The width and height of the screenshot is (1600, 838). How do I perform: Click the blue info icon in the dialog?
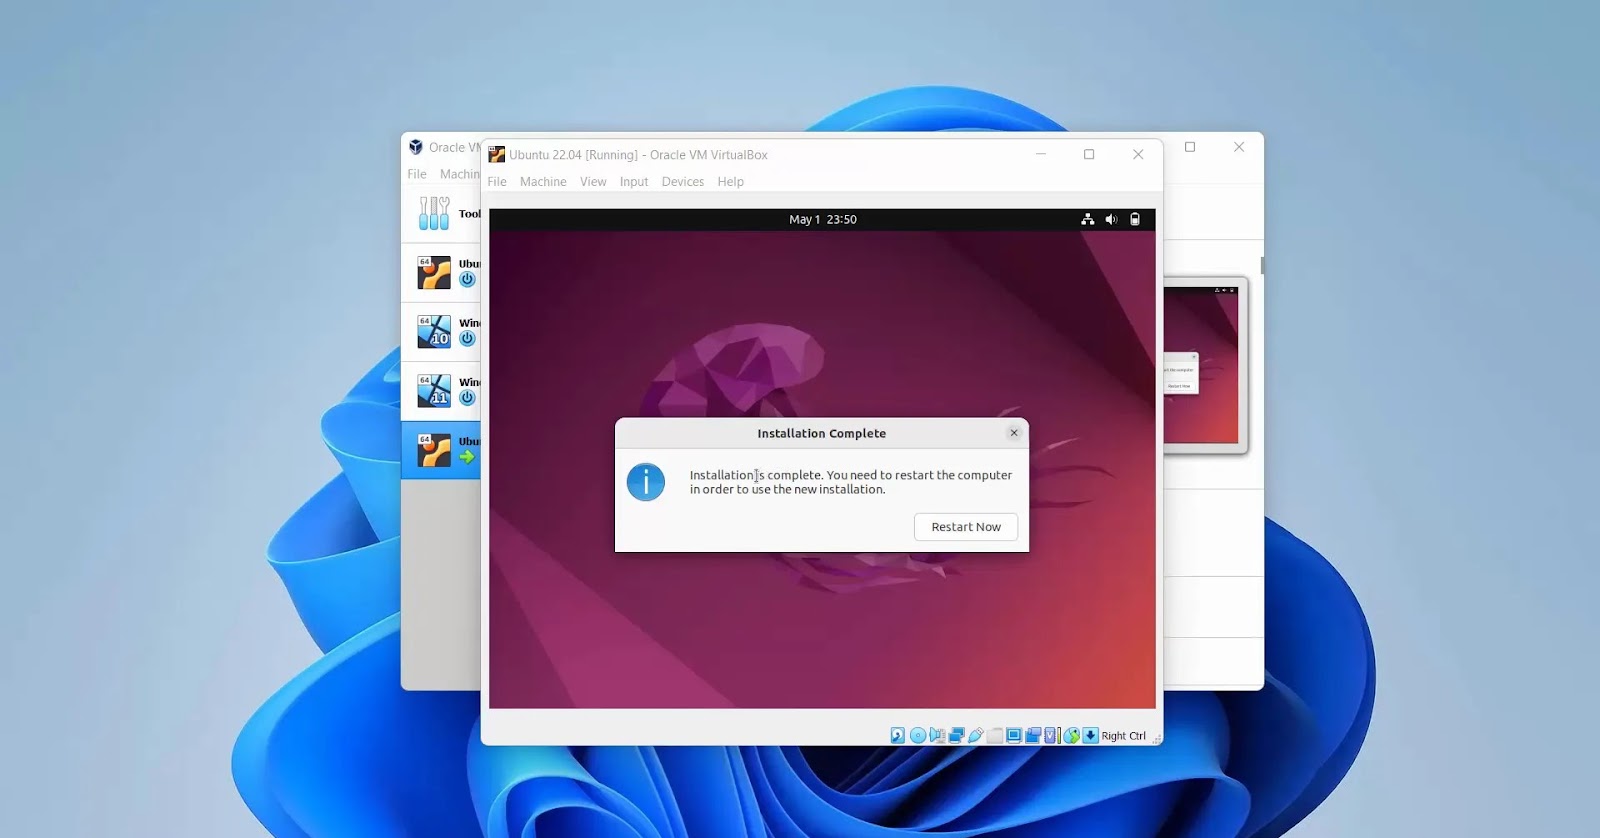(x=646, y=482)
